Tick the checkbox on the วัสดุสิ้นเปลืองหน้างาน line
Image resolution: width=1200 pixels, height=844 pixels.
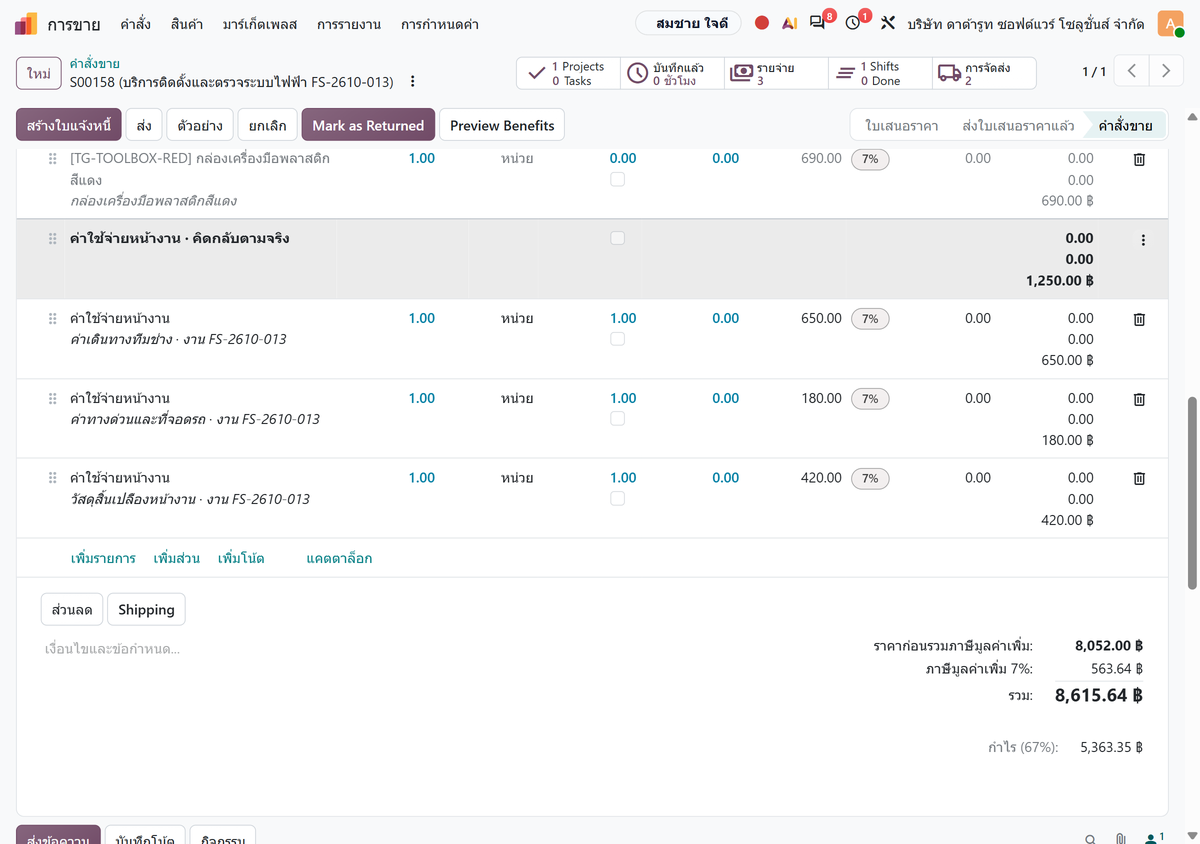pyautogui.click(x=617, y=498)
